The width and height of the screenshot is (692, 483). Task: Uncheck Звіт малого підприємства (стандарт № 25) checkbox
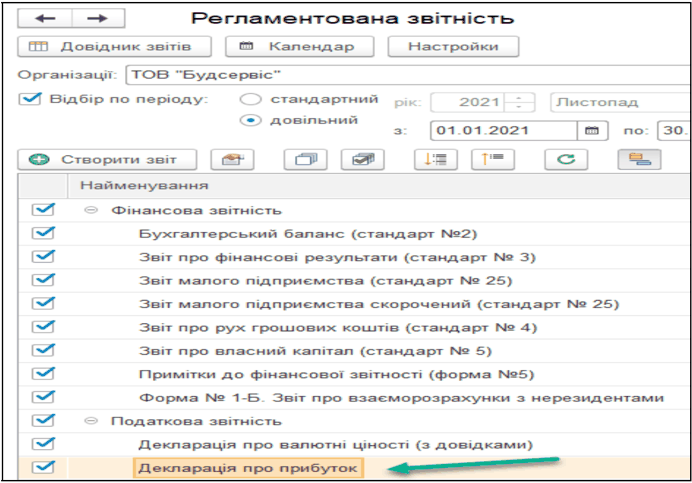click(x=43, y=280)
